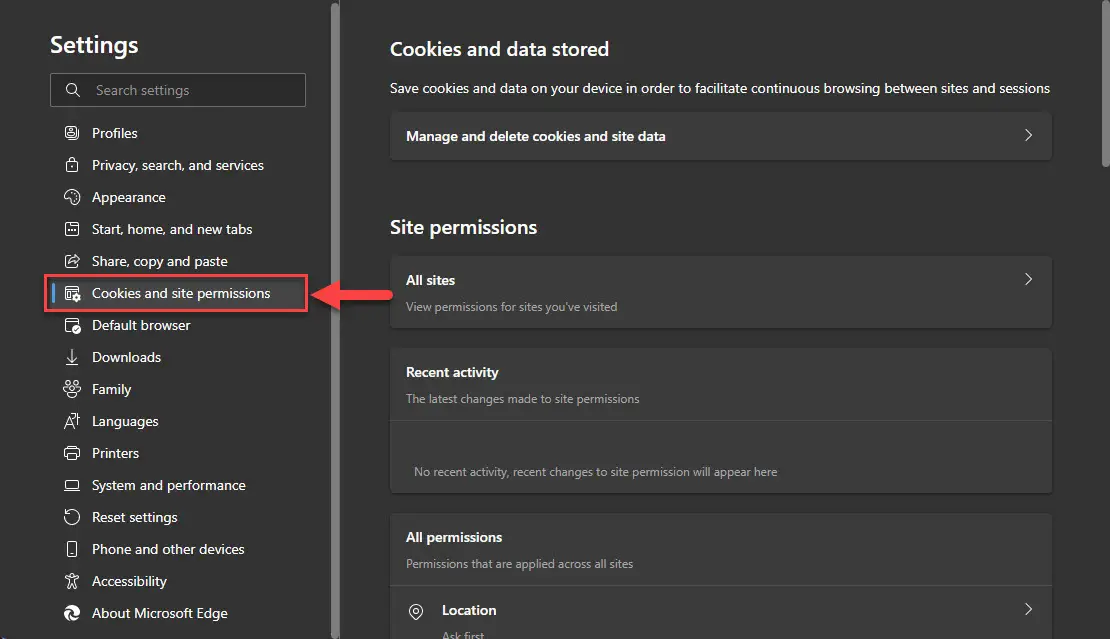Click the main page vertical scrollbar thumb
The image size is (1110, 639).
tap(1106, 84)
